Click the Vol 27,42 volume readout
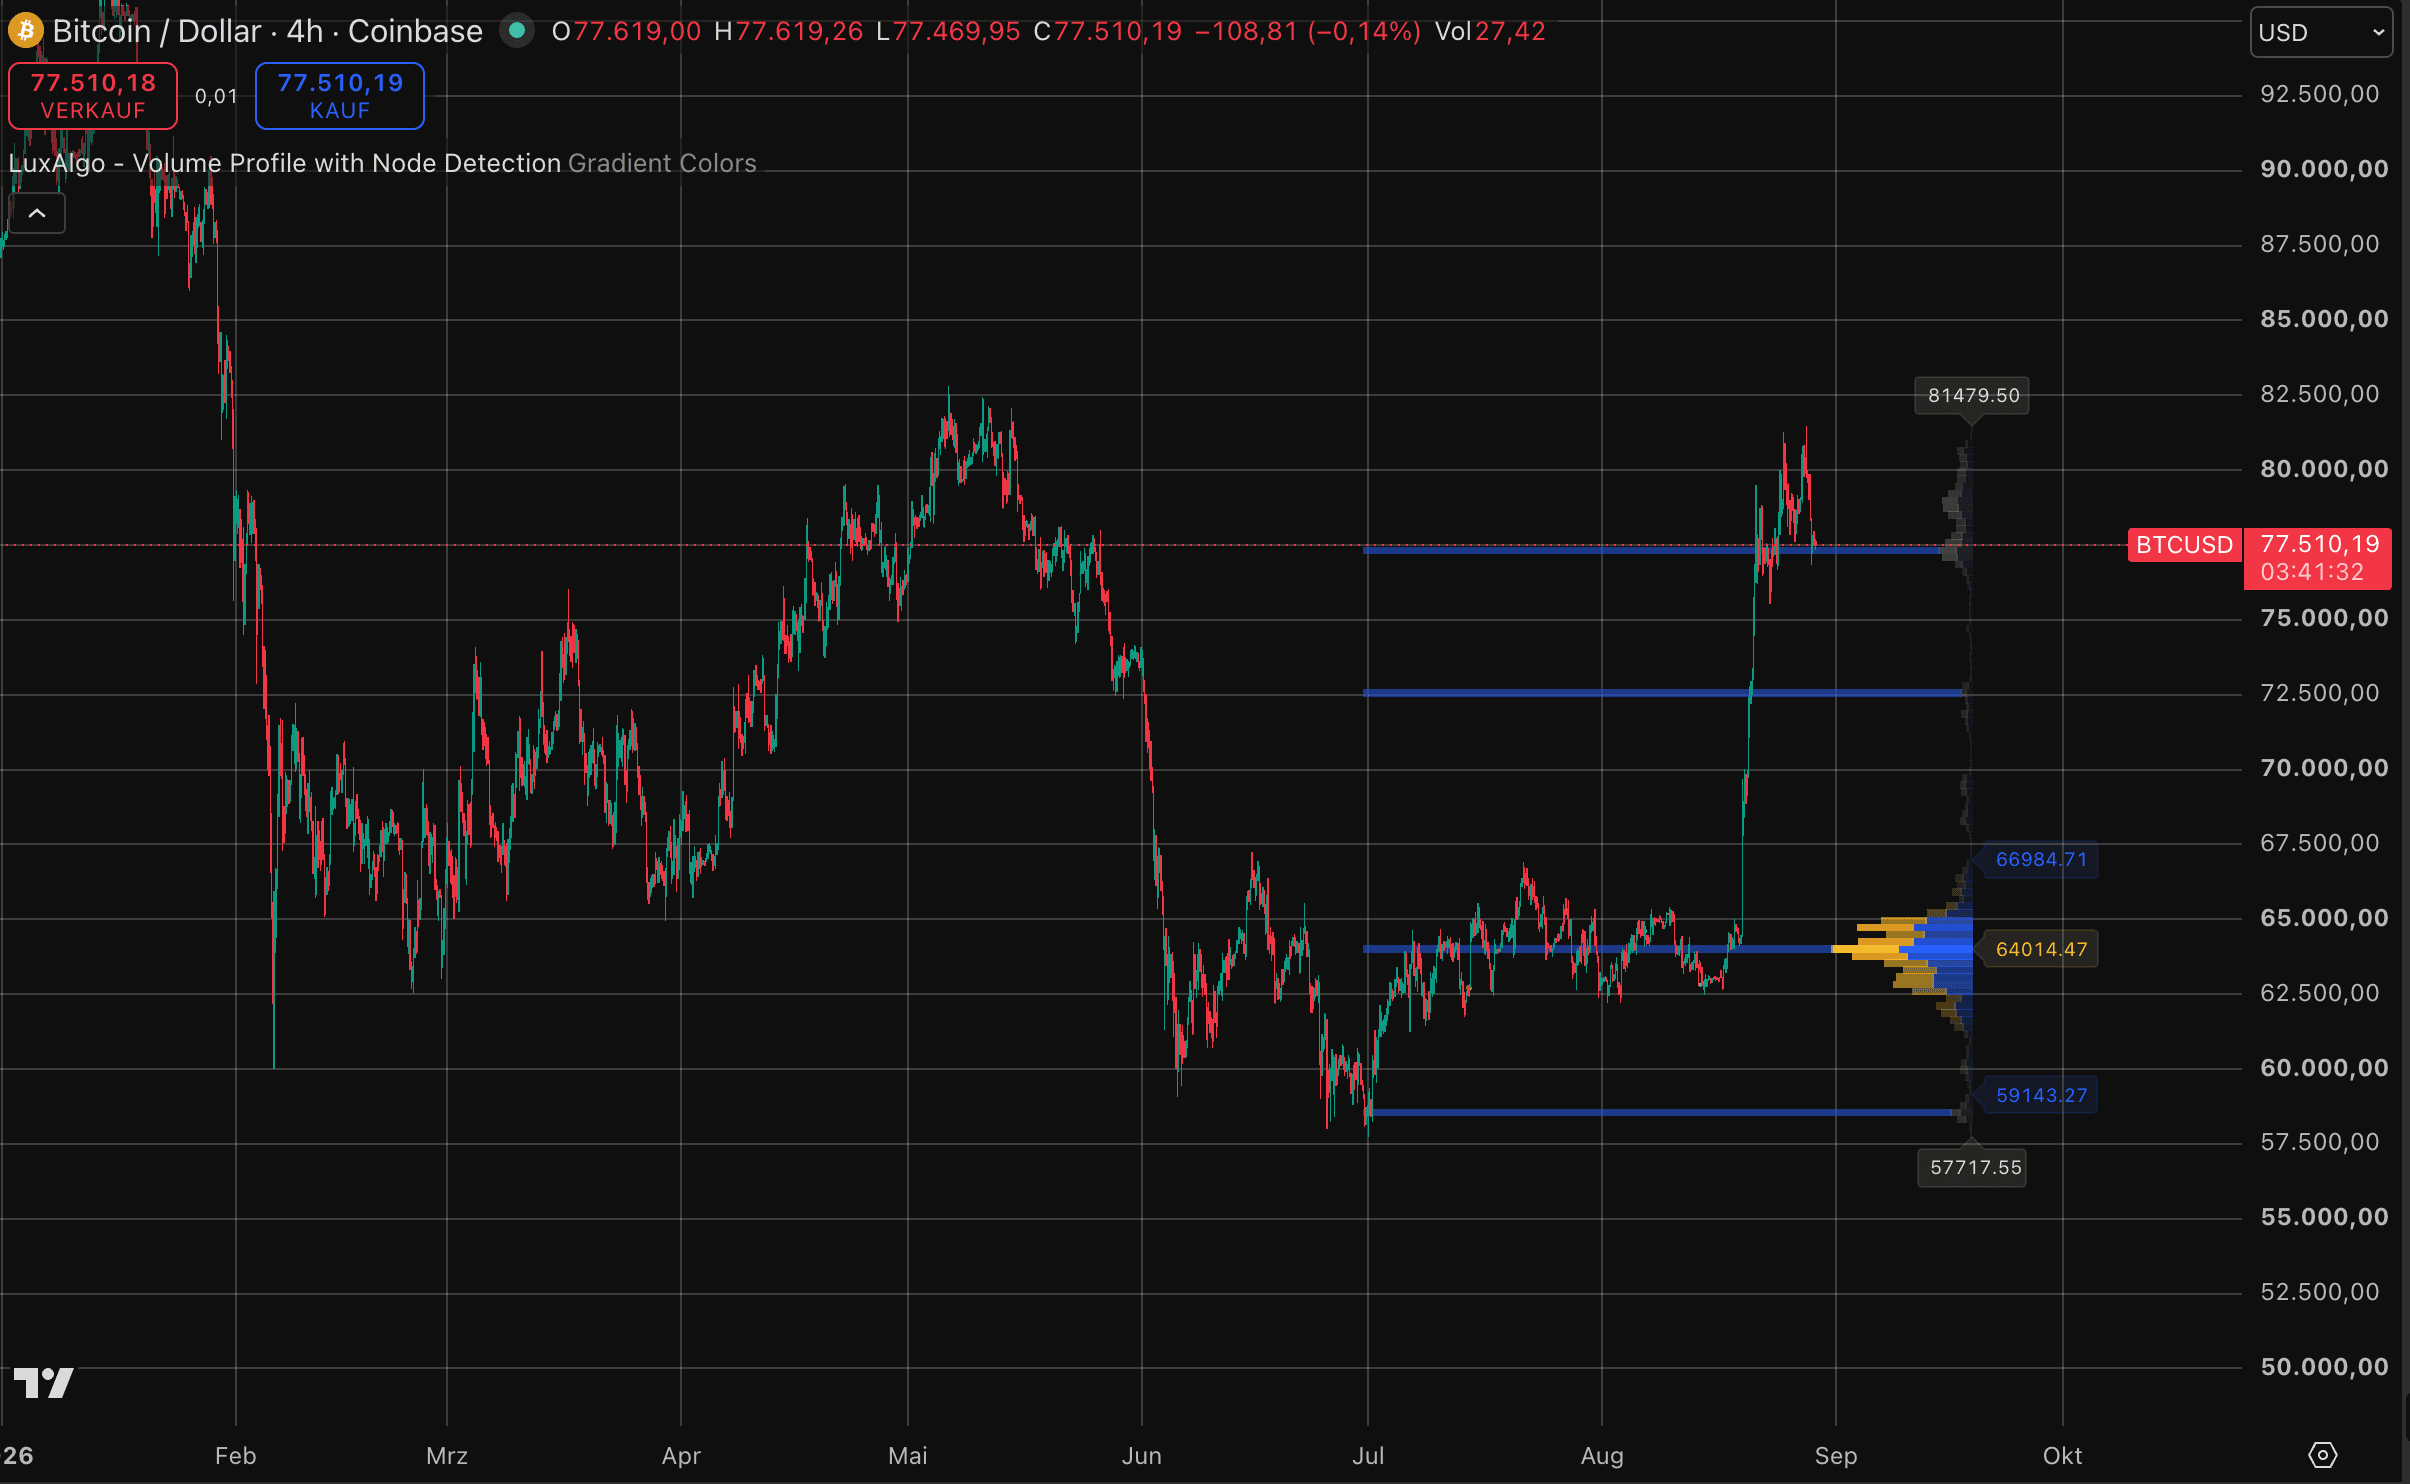Screen dimensions: 2410x1484 pyautogui.click(x=1490, y=31)
